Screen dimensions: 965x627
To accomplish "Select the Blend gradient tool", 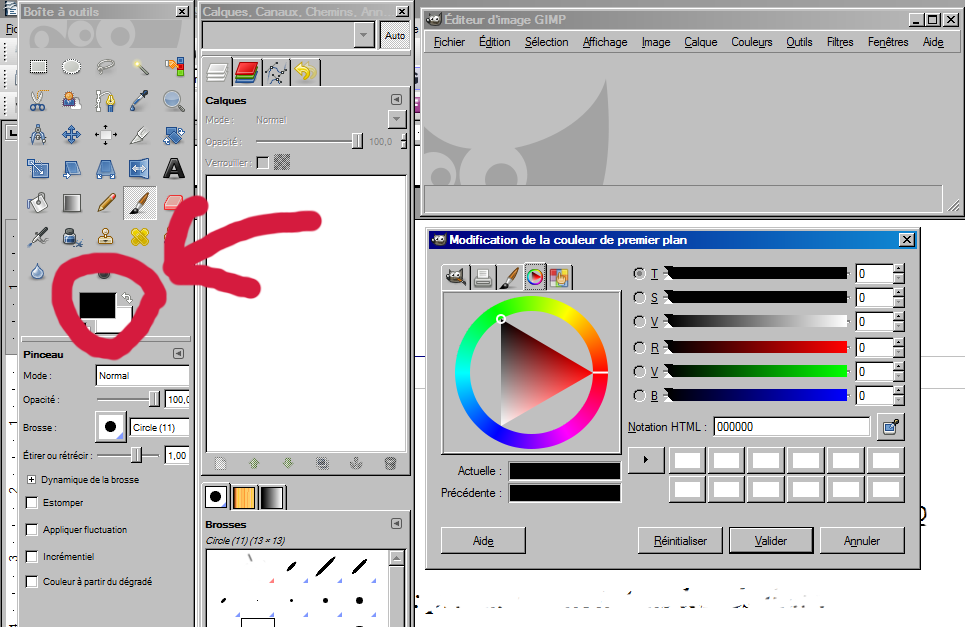I will [x=71, y=202].
